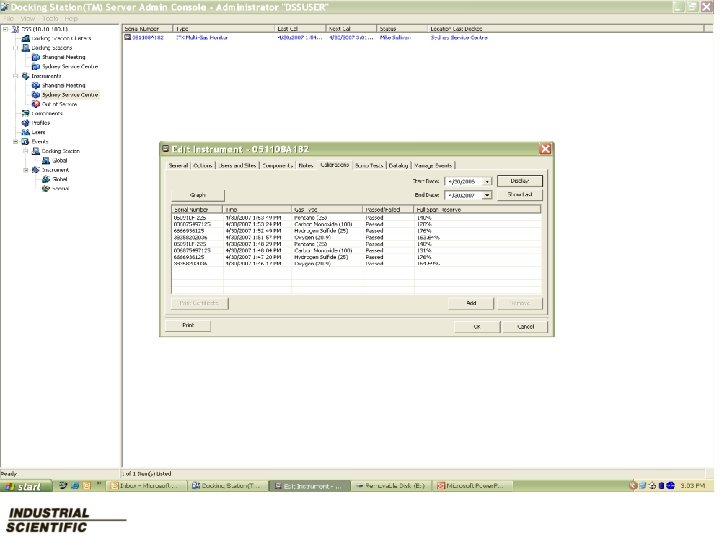Open the File menu
Screen dimensions: 720x540
[9, 19]
